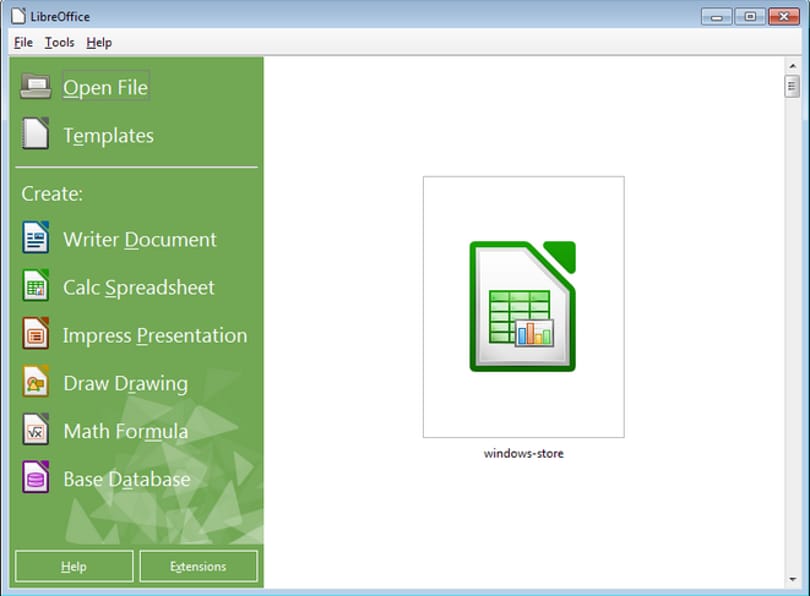Screen dimensions: 810x596
Task: Create a new Base Database
Action: 127,479
